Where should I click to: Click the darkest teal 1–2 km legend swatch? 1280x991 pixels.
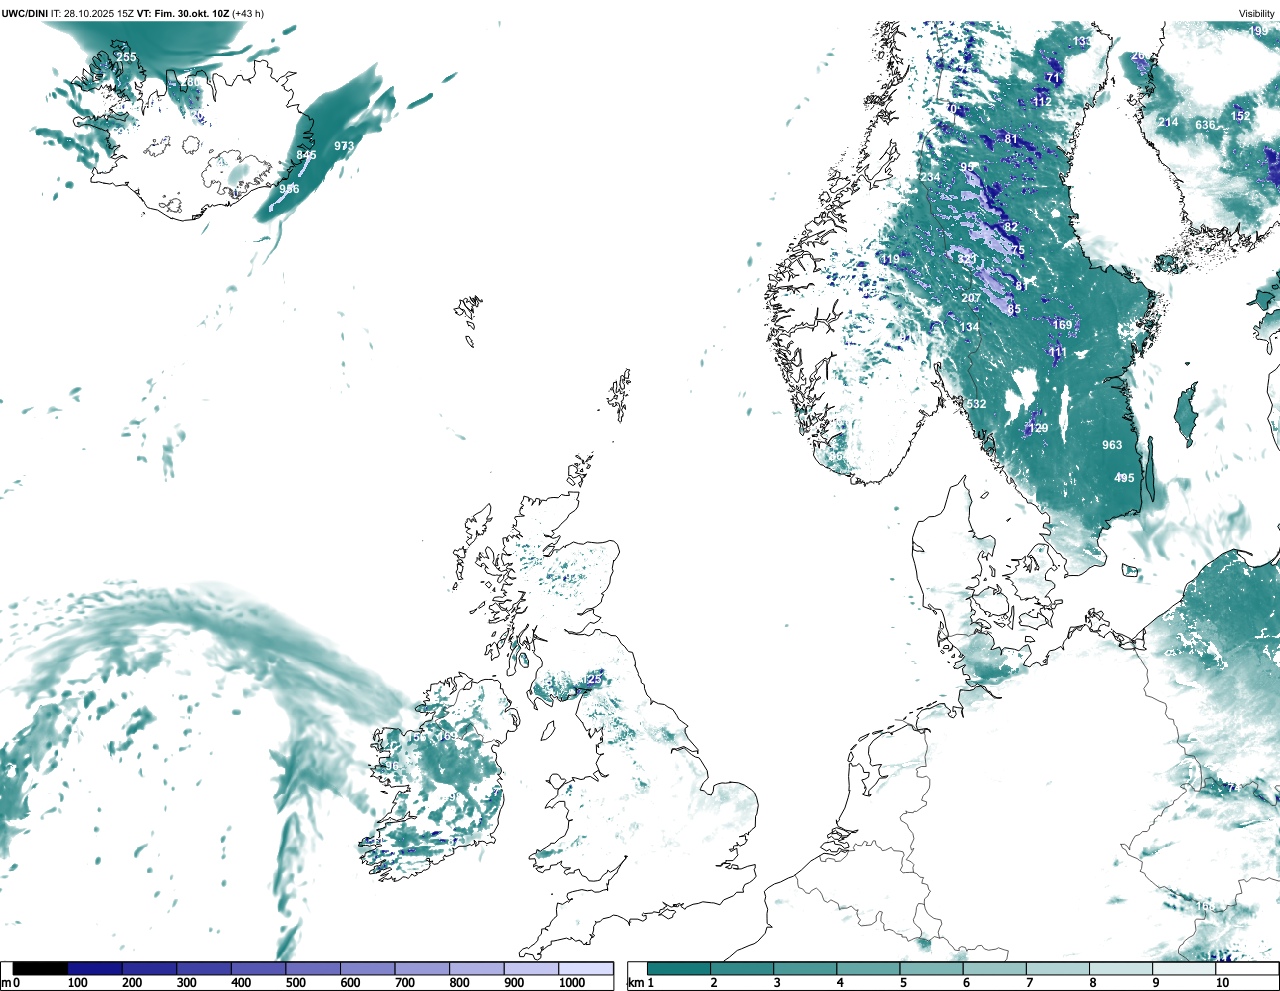point(679,968)
